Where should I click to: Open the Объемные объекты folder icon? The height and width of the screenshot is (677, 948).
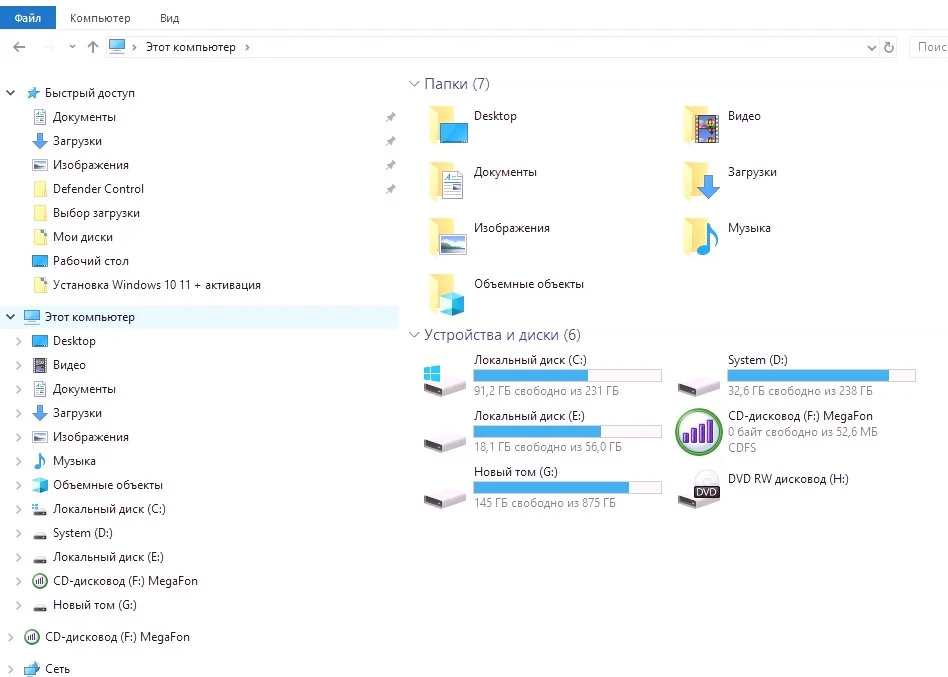pyautogui.click(x=447, y=292)
